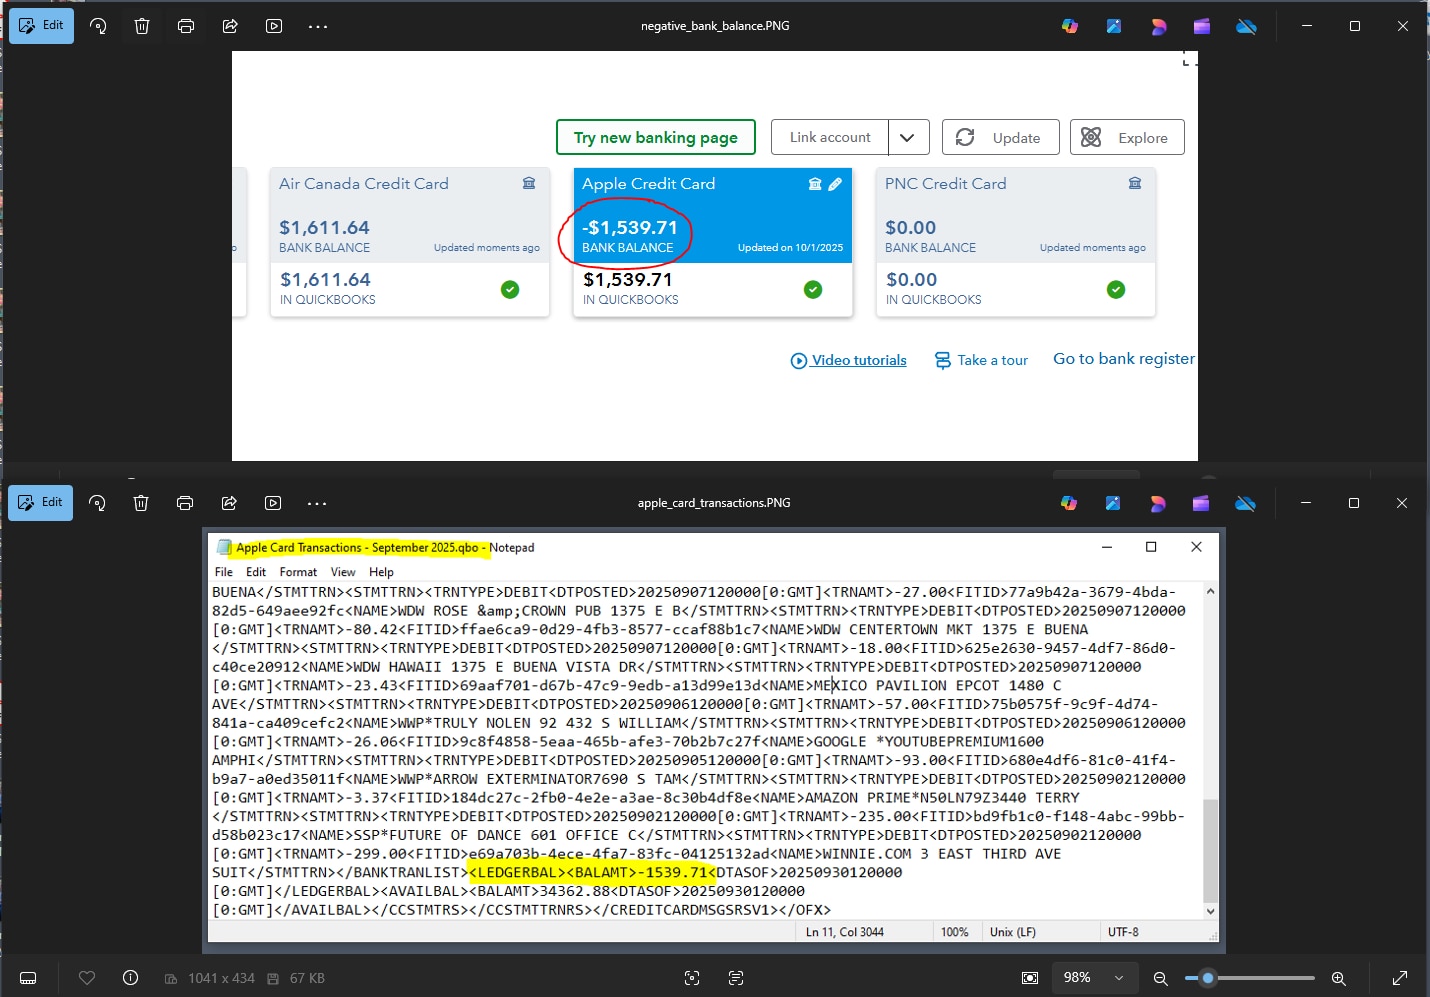The image size is (1430, 997).
Task: Open the Notepad Help menu
Action: point(381,572)
